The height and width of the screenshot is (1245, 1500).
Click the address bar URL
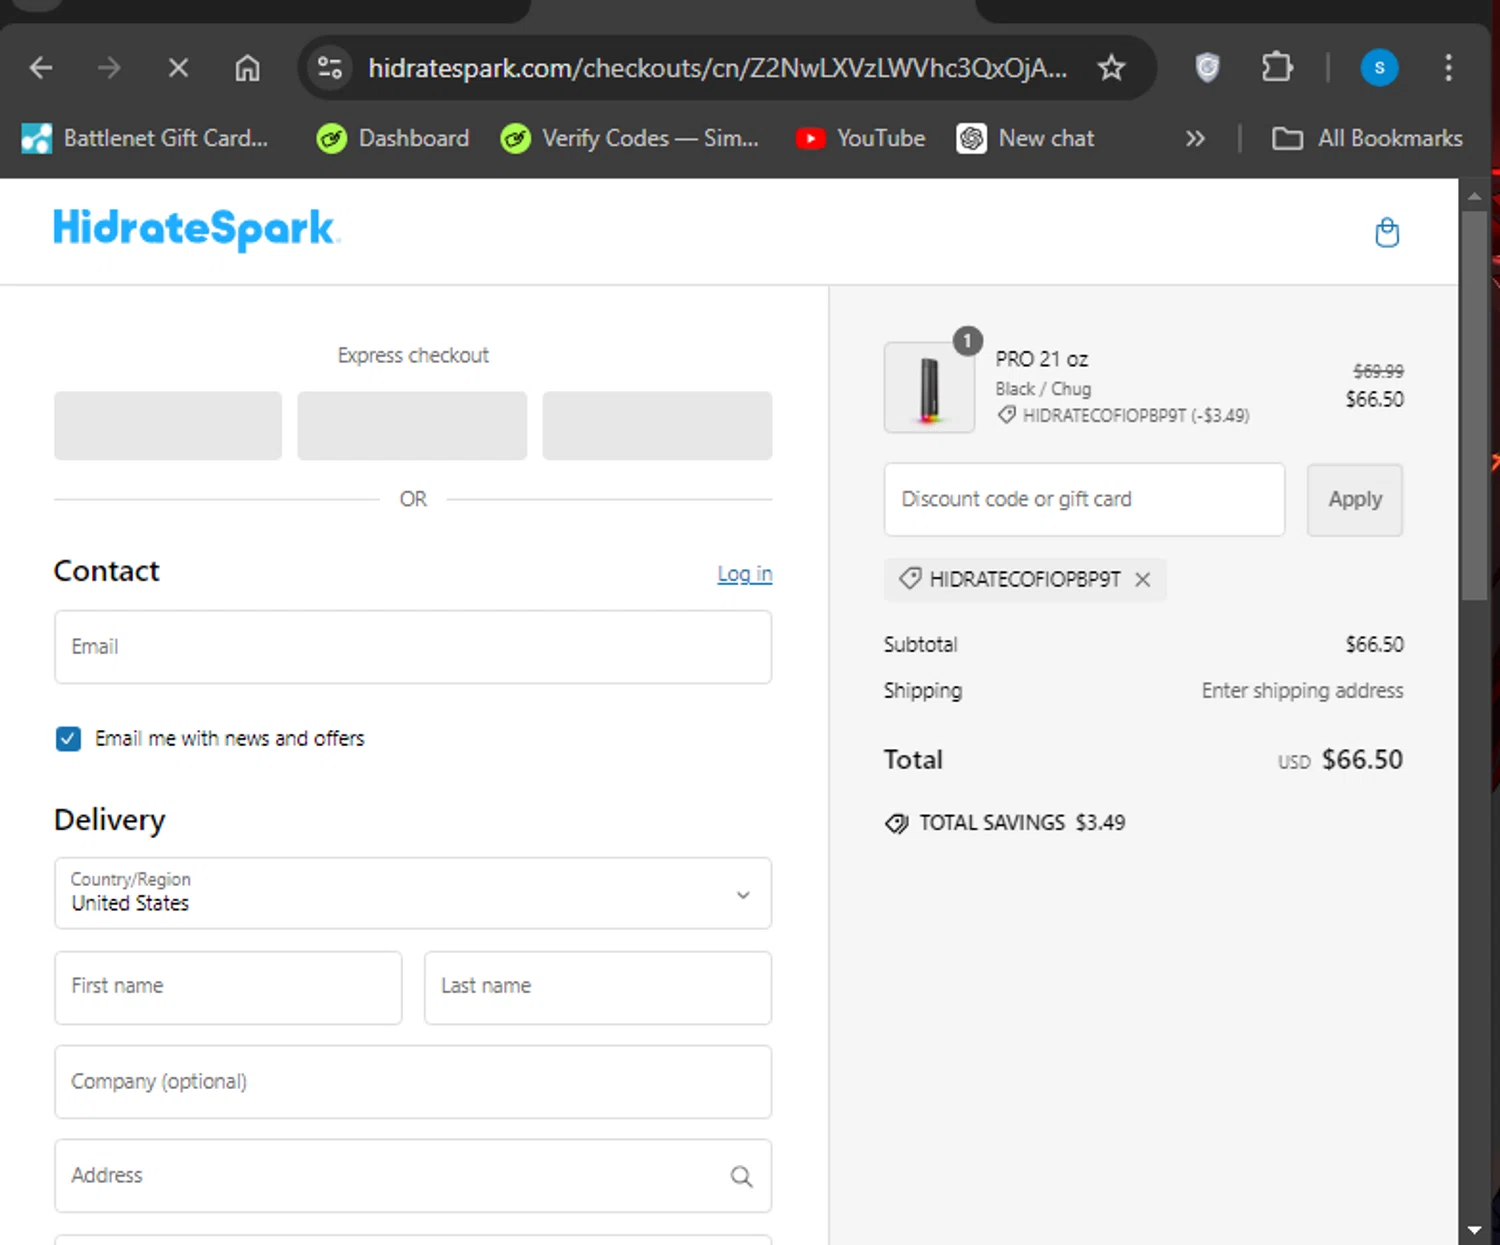pyautogui.click(x=717, y=68)
